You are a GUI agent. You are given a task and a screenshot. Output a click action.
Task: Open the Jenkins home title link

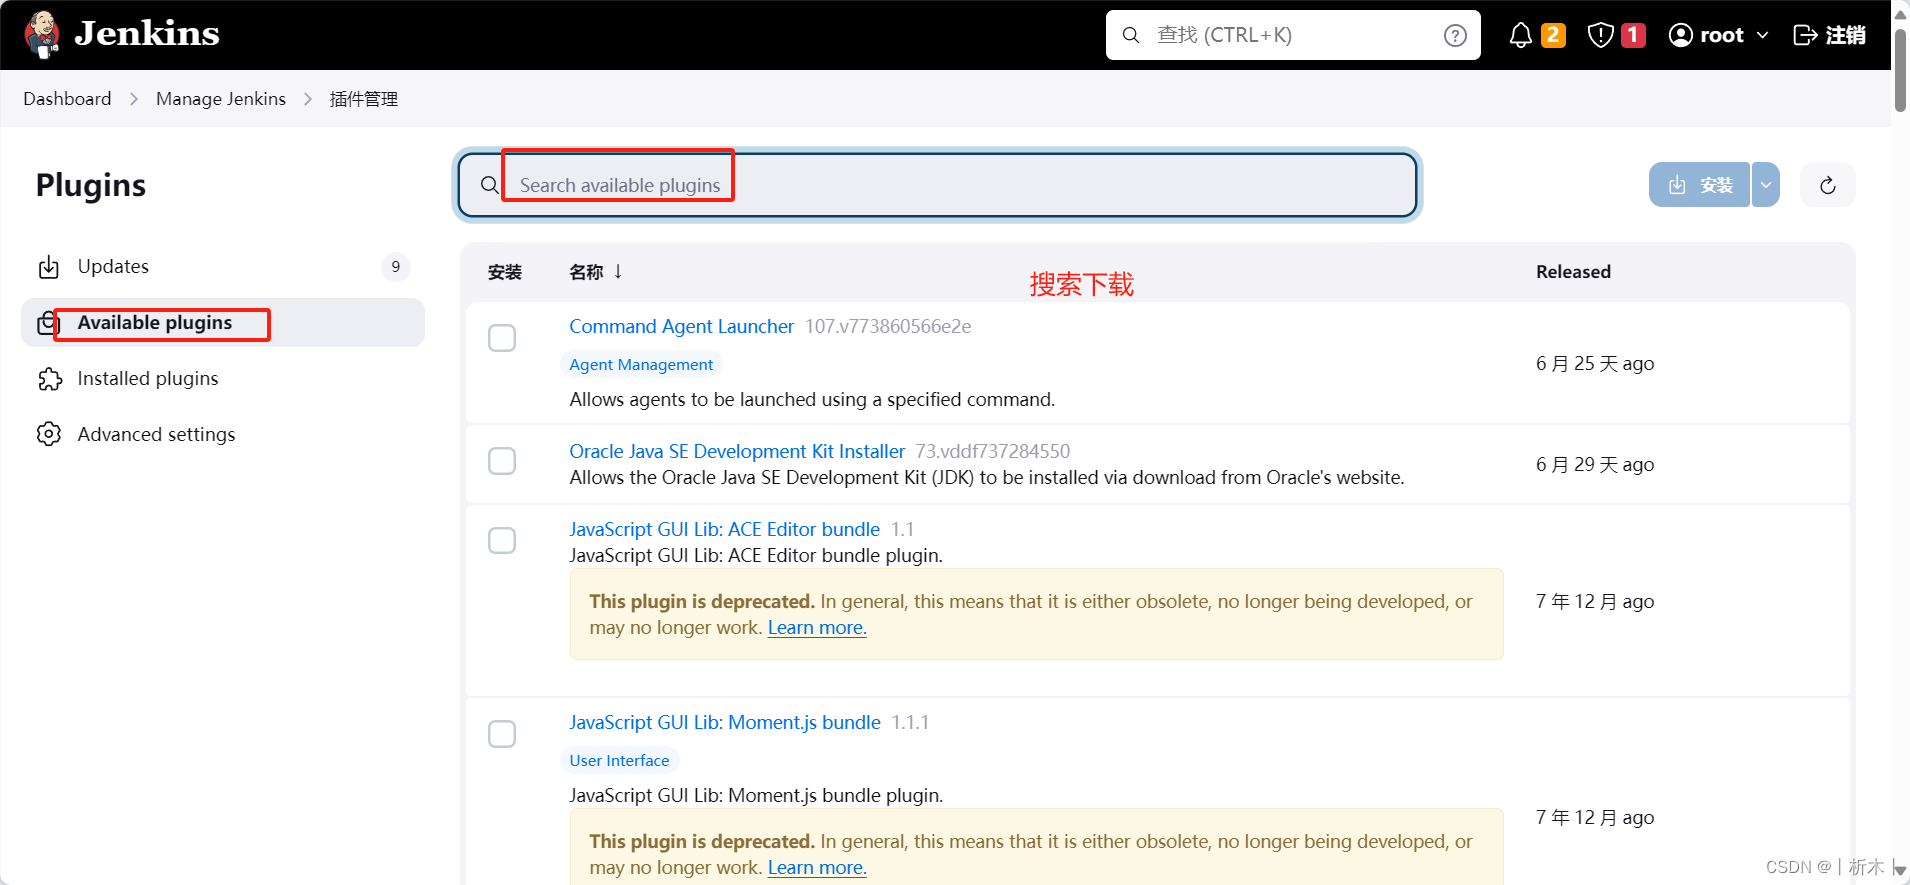coord(147,34)
